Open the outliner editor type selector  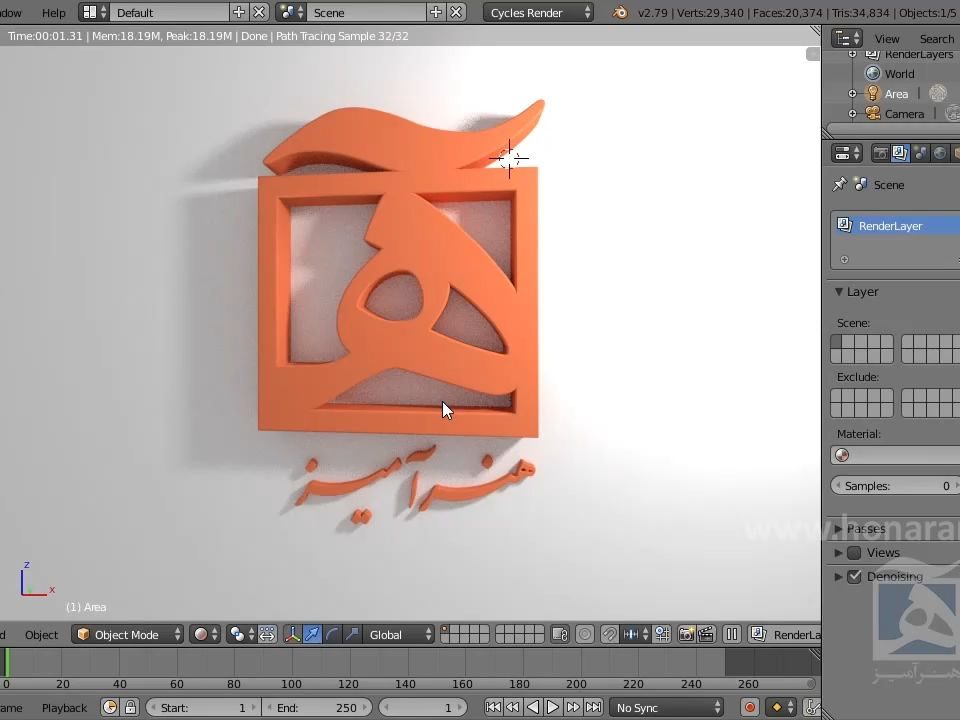tap(847, 39)
